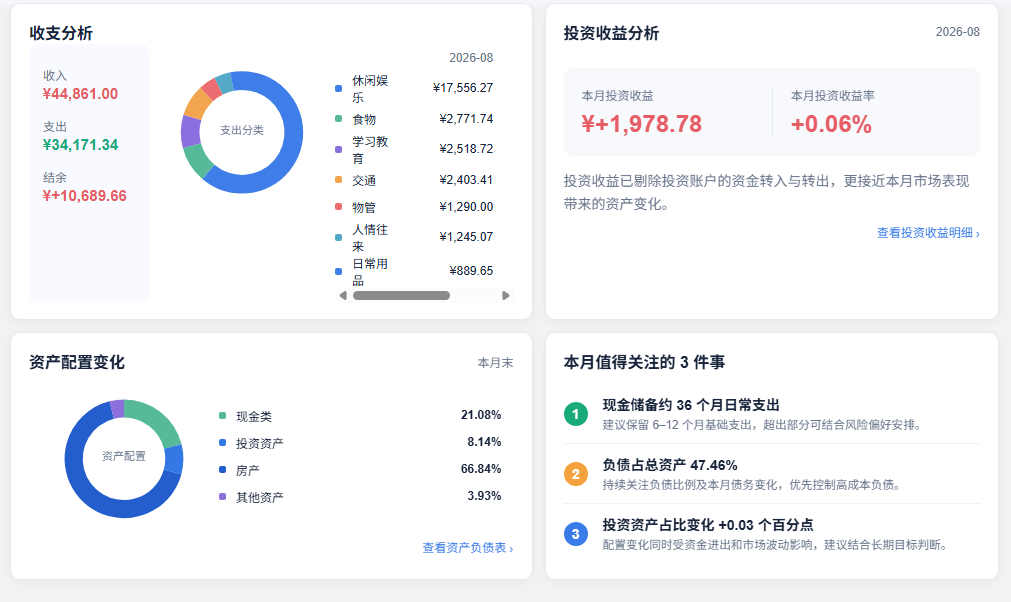The image size is (1011, 602).
Task: Click the 物管 legend color dot
Action: (x=339, y=207)
